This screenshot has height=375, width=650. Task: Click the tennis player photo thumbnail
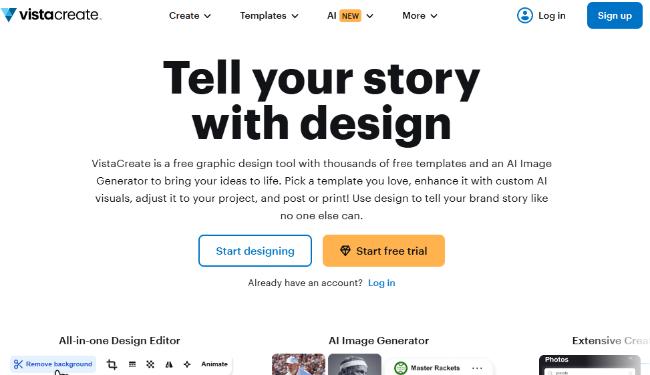coord(298,364)
